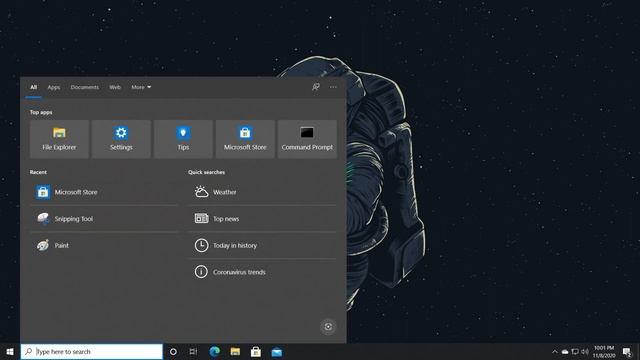The height and width of the screenshot is (360, 640).
Task: Launch the Command Prompt tile
Action: 307,139
